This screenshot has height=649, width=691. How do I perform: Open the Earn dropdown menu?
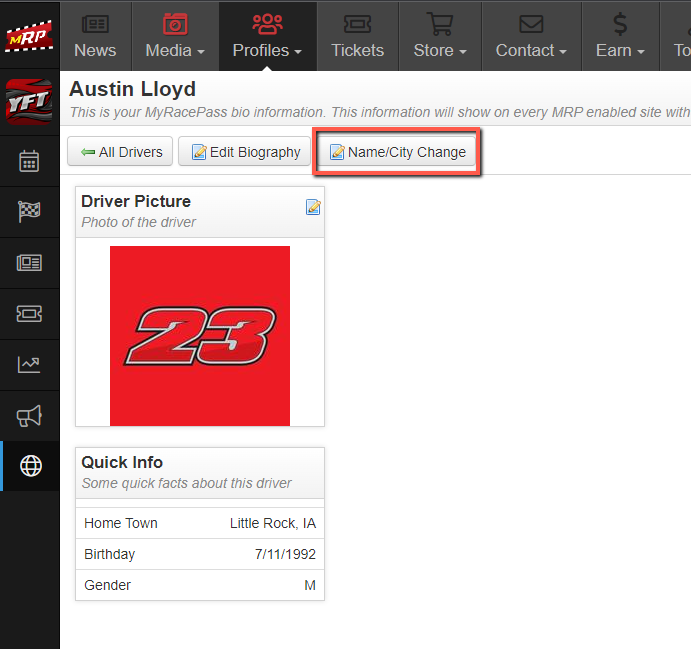pyautogui.click(x=620, y=36)
